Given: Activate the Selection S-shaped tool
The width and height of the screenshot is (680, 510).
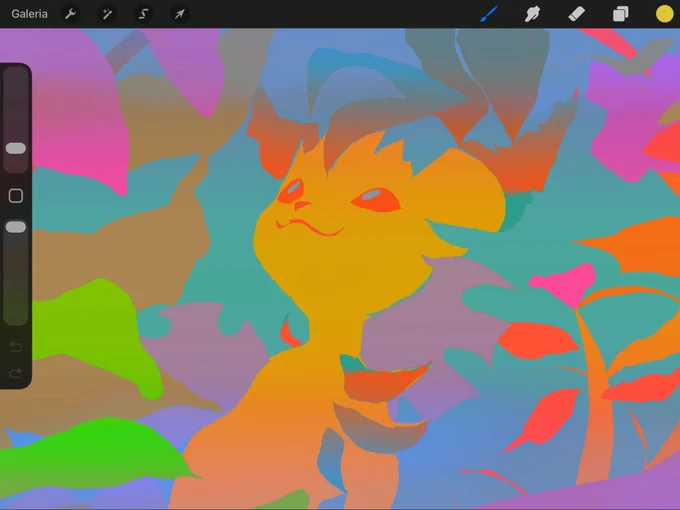Looking at the screenshot, I should (144, 14).
